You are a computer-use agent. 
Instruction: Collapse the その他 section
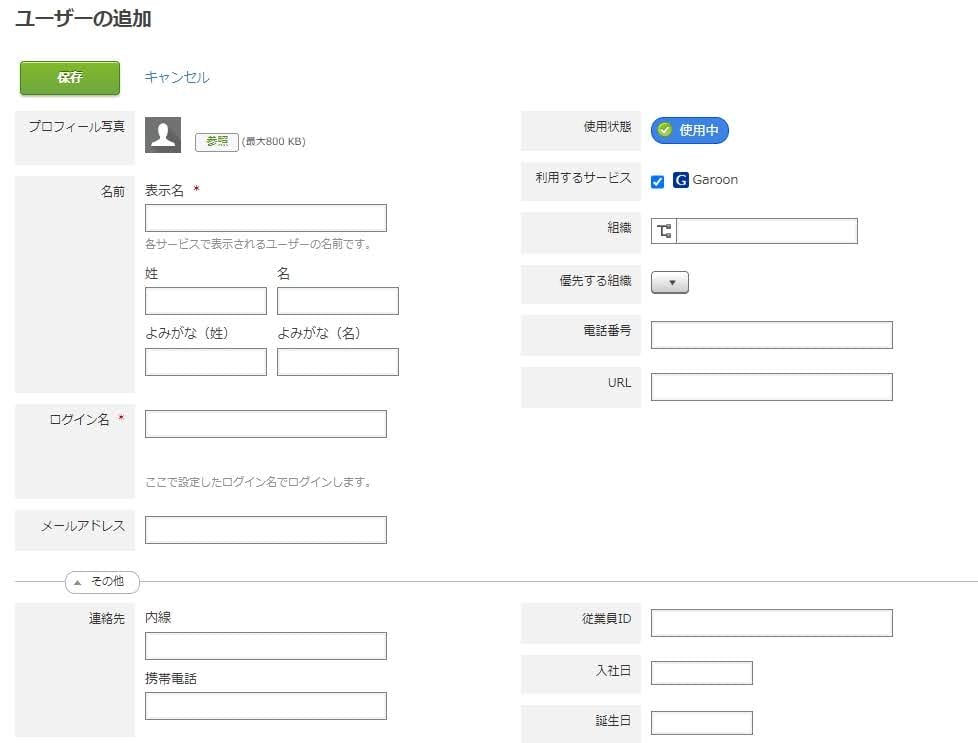coord(100,581)
